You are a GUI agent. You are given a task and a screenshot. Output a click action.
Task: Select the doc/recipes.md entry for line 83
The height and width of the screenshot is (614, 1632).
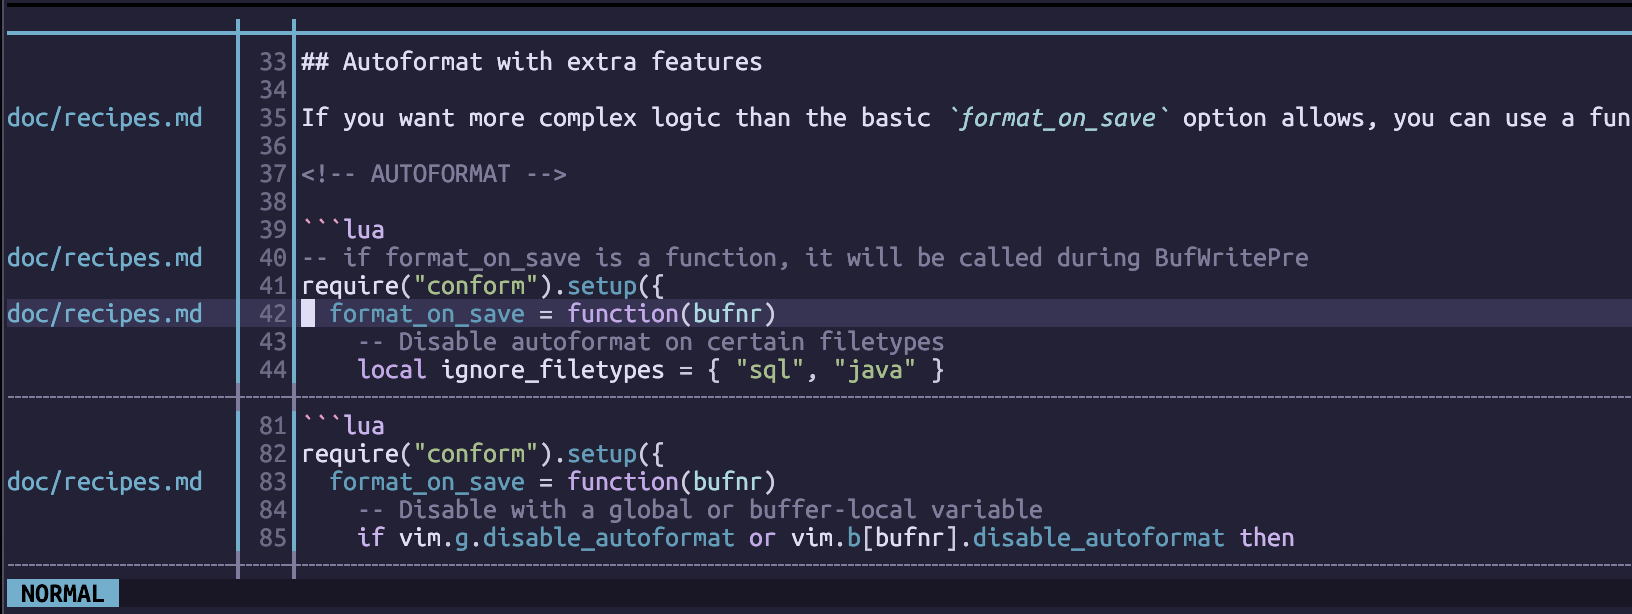(x=105, y=482)
